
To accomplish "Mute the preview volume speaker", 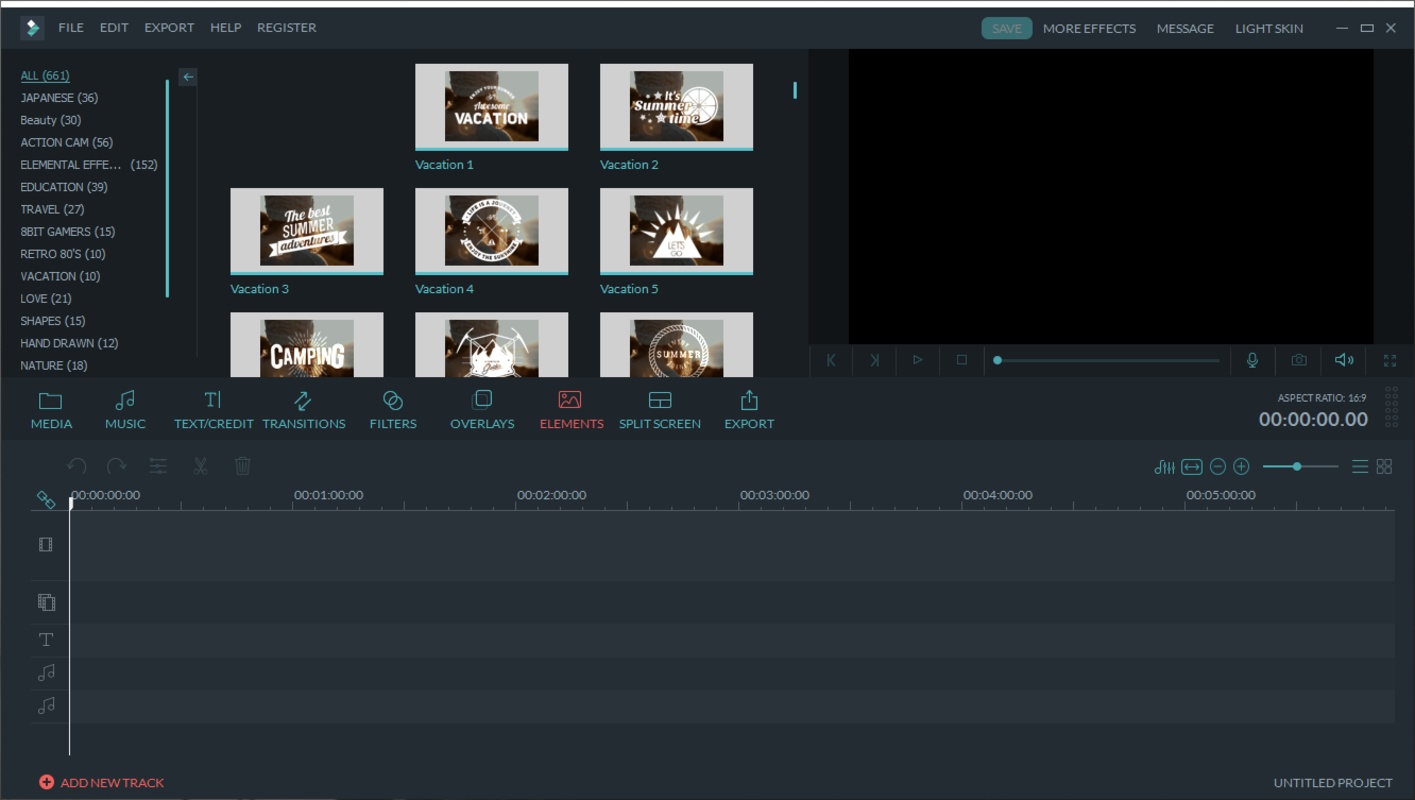I will (x=1344, y=360).
